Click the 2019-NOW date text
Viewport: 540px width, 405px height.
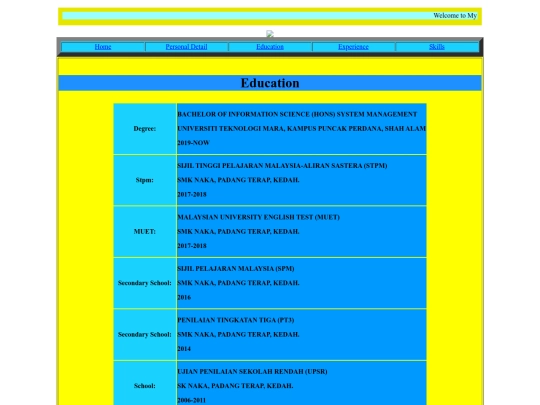click(x=193, y=143)
